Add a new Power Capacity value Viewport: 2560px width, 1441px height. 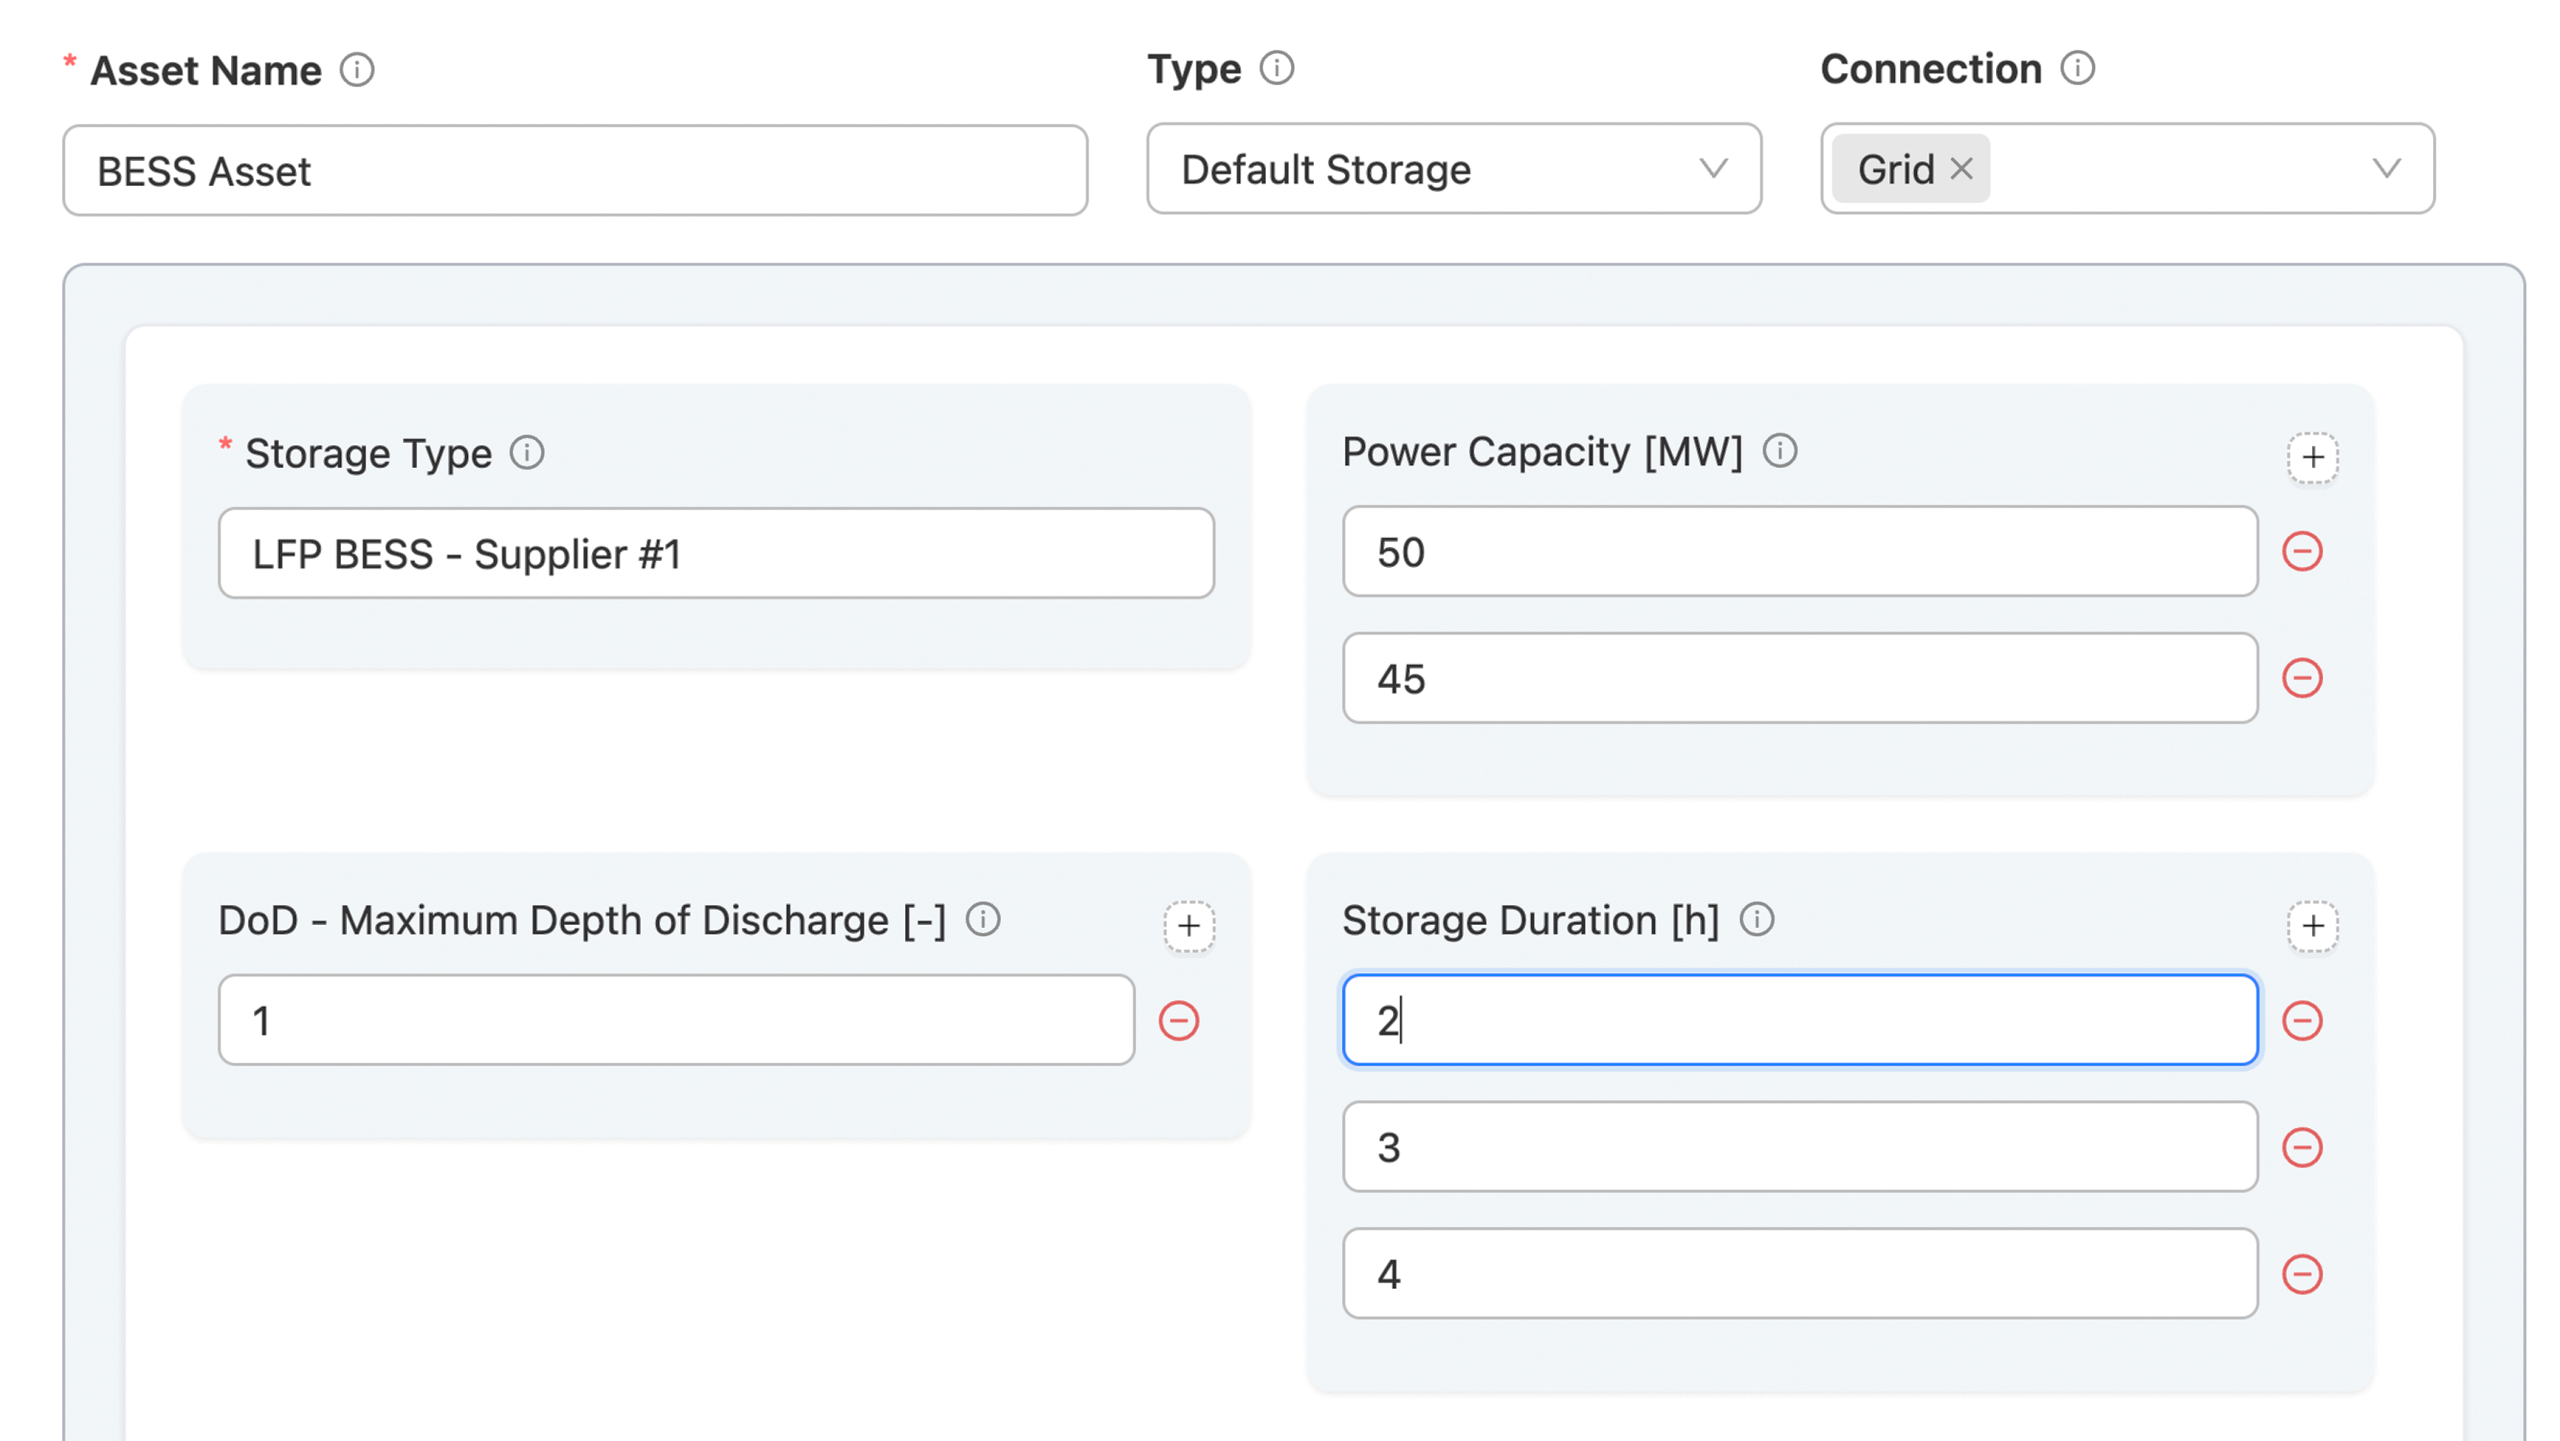point(2312,458)
